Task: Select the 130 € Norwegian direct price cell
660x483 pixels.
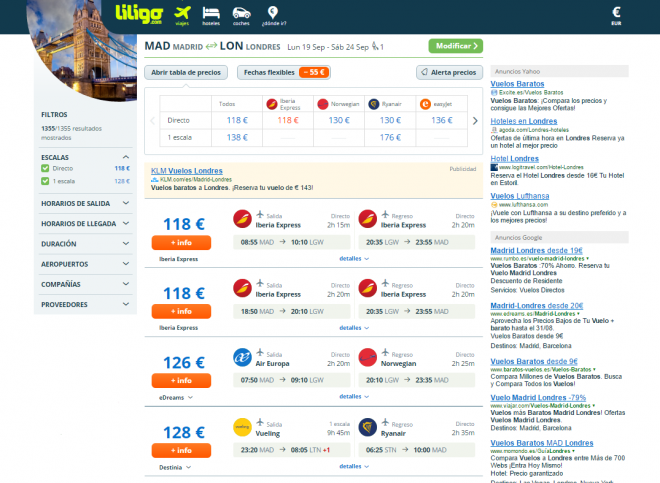Action: pyautogui.click(x=339, y=120)
